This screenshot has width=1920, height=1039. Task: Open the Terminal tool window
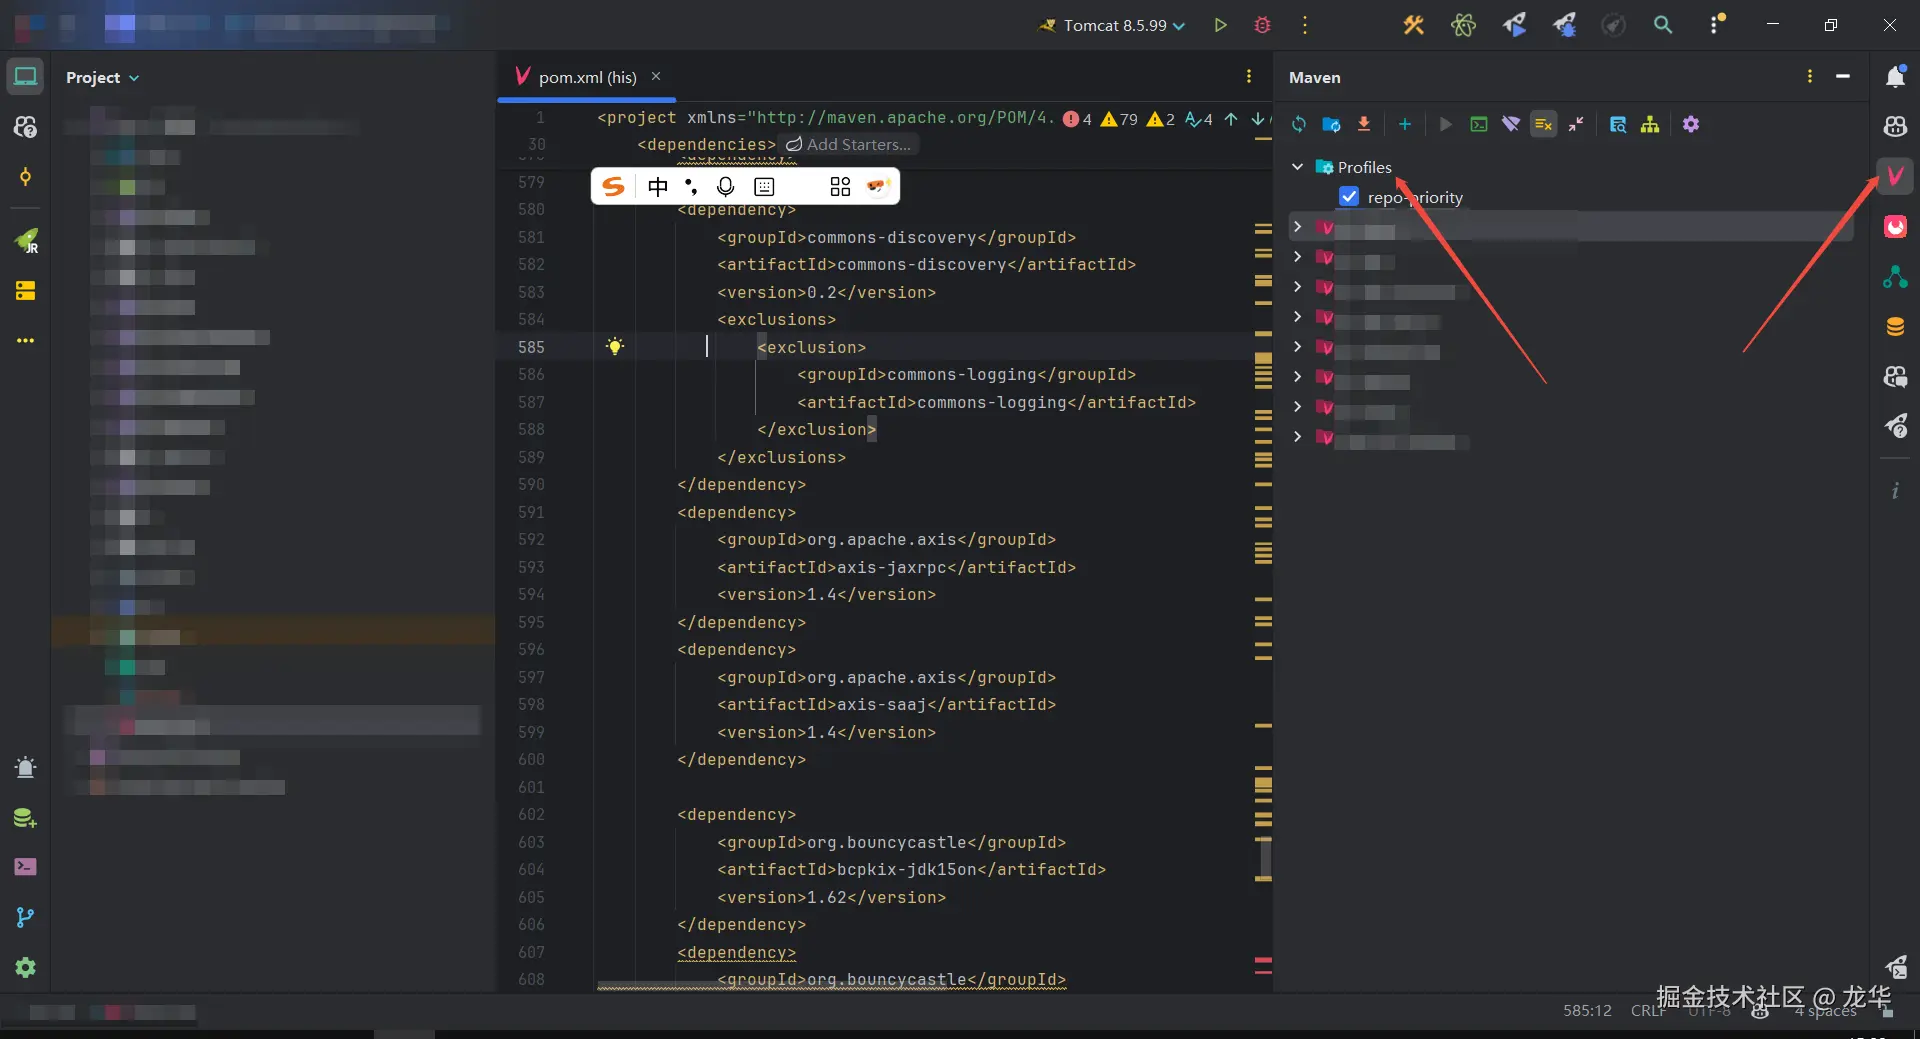[26, 867]
